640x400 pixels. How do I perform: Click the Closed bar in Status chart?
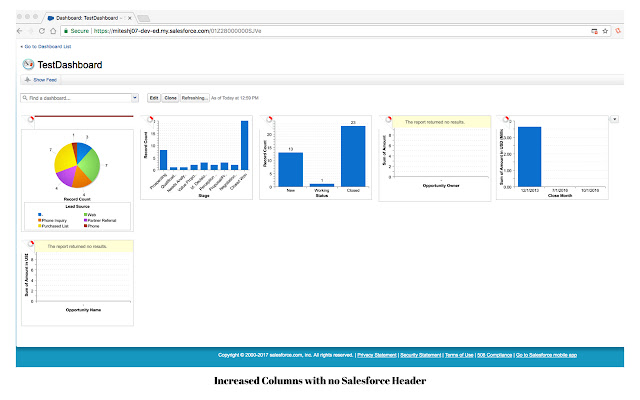coord(353,156)
